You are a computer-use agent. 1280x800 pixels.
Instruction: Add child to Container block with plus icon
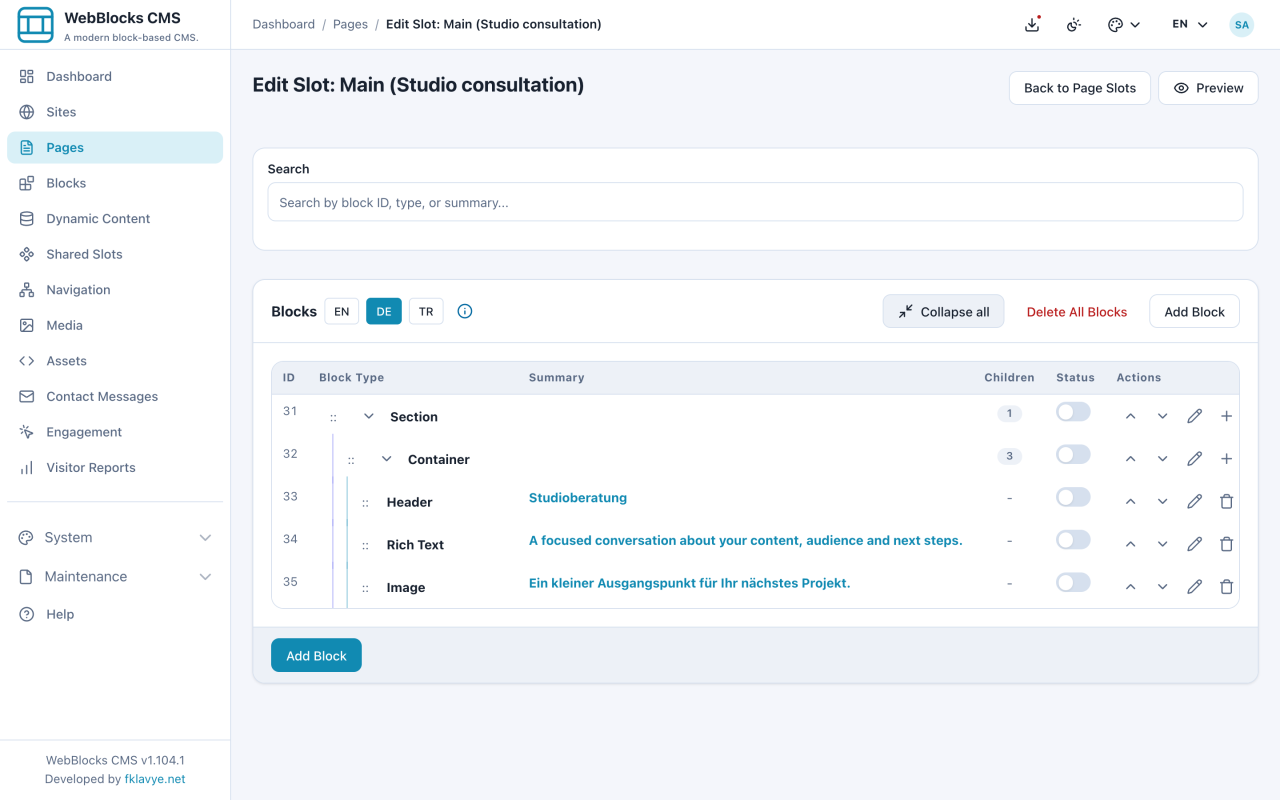click(x=1226, y=459)
